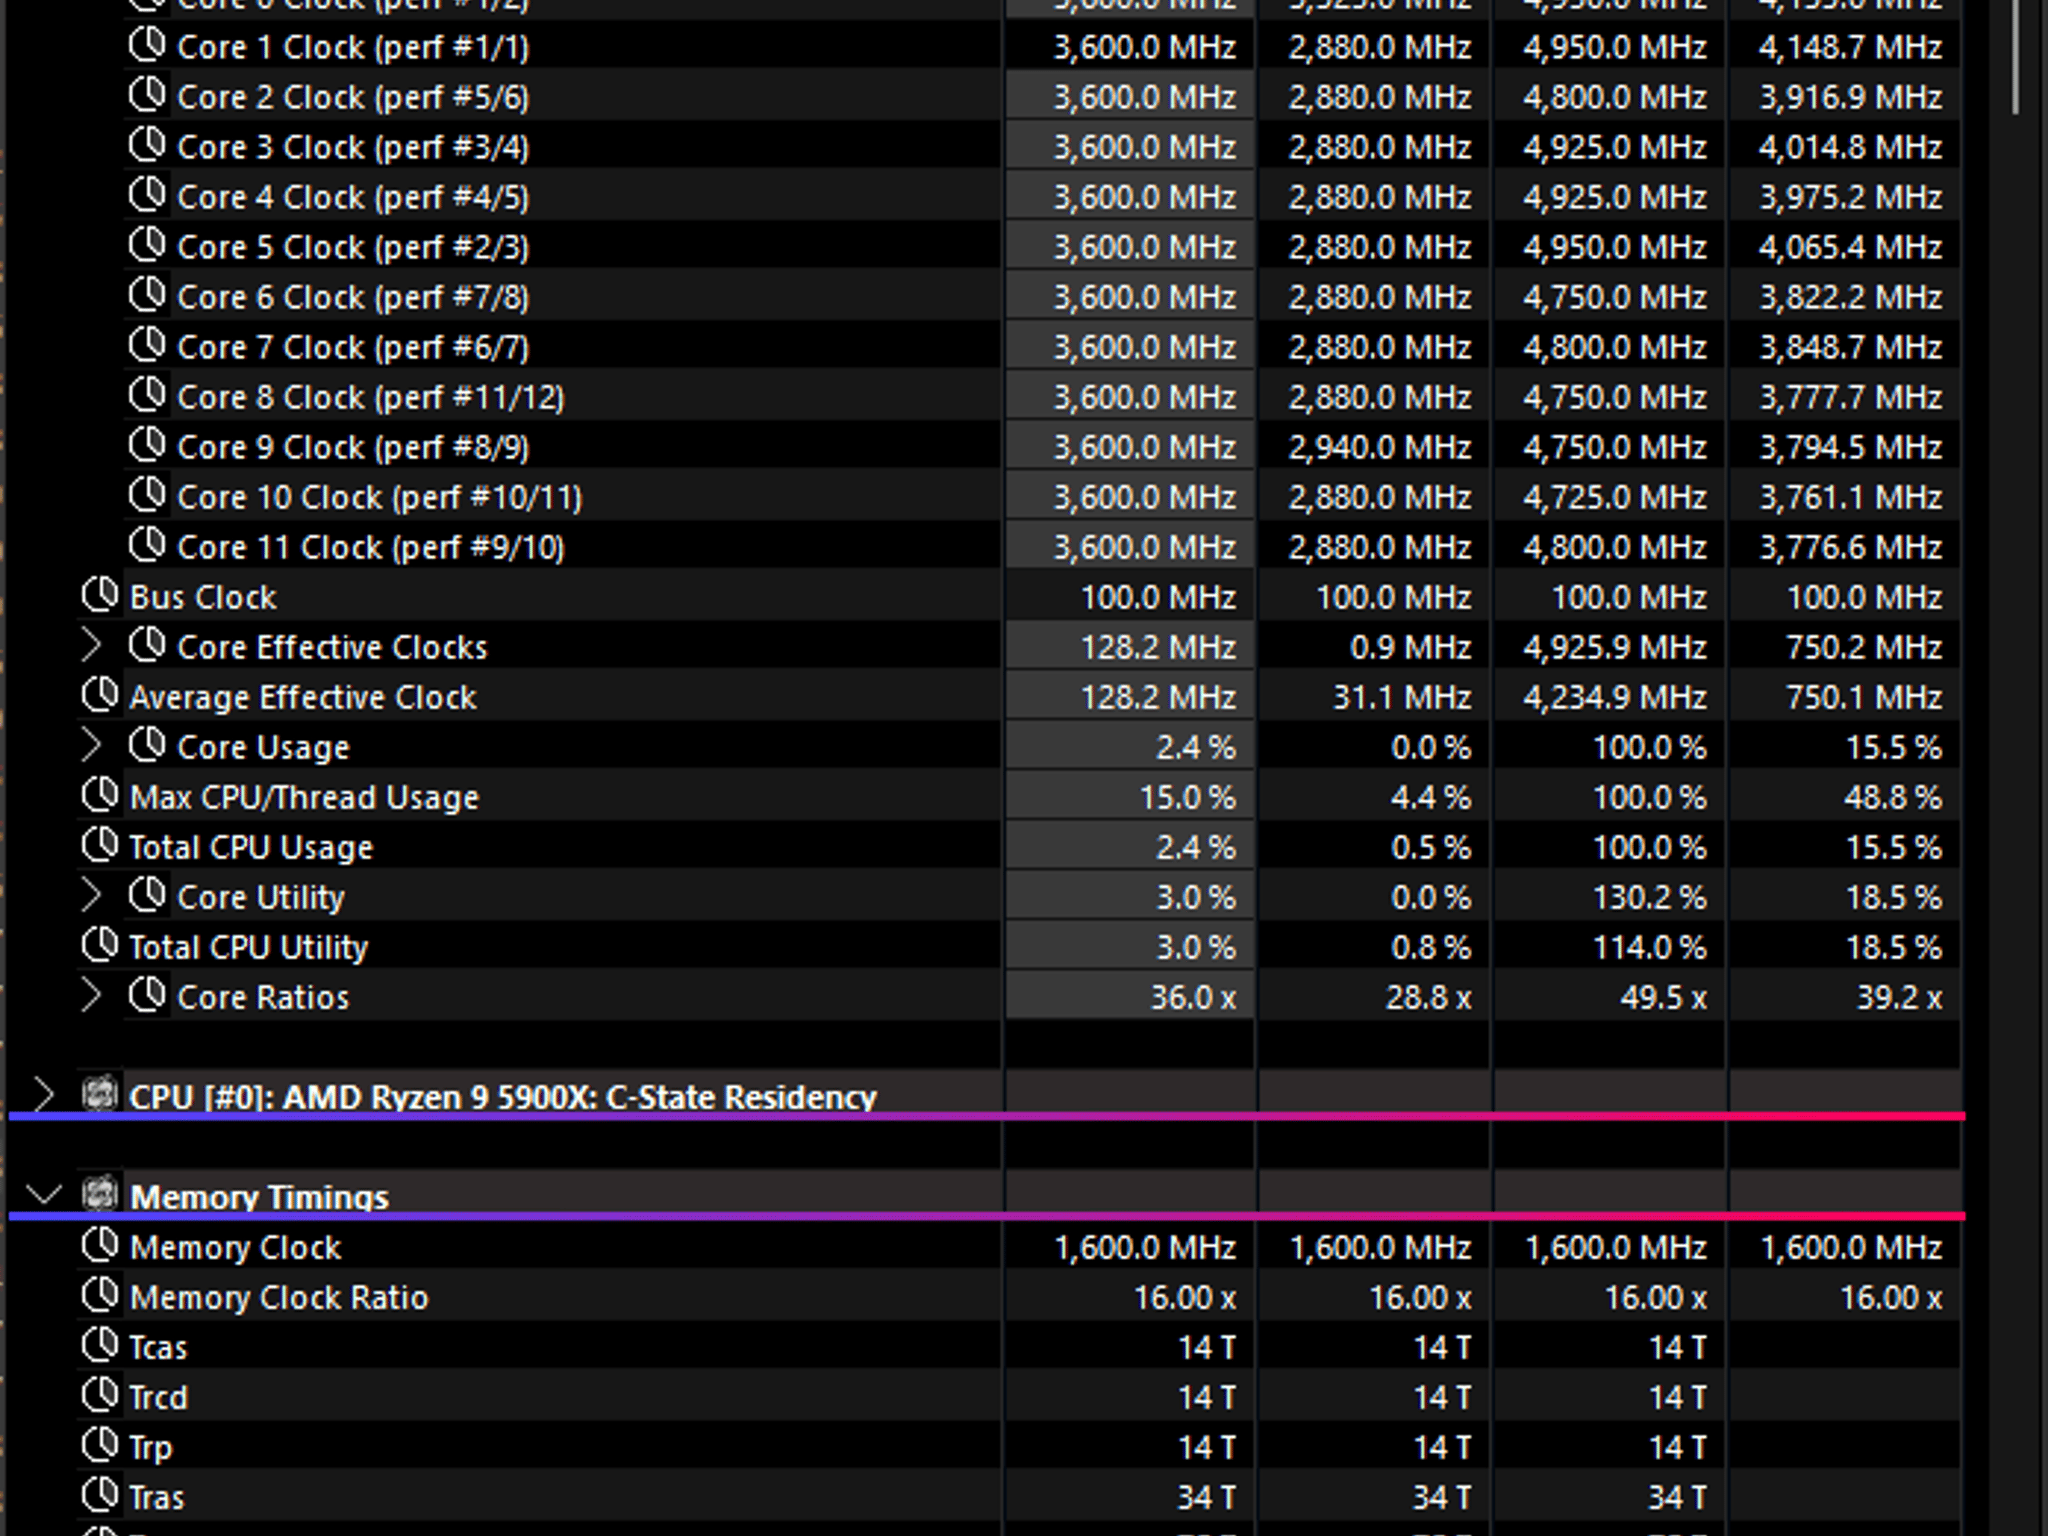The width and height of the screenshot is (2048, 1536).
Task: Collapse the Memory Timings section
Action: [x=44, y=1195]
